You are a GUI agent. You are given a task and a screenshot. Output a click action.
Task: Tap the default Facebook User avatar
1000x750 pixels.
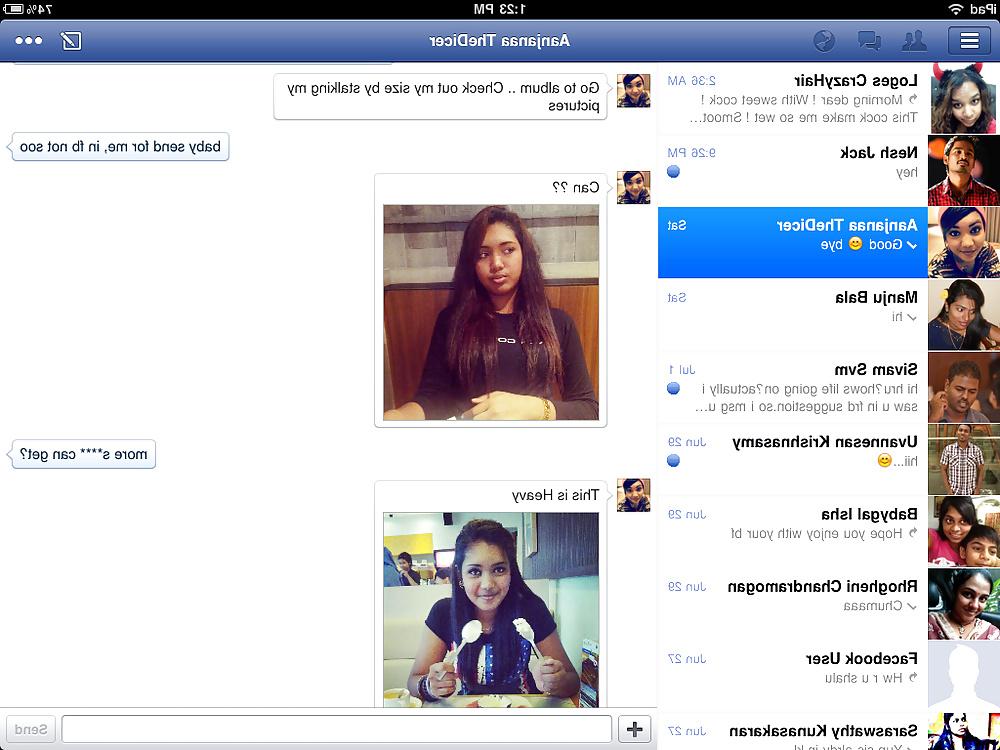(964, 676)
